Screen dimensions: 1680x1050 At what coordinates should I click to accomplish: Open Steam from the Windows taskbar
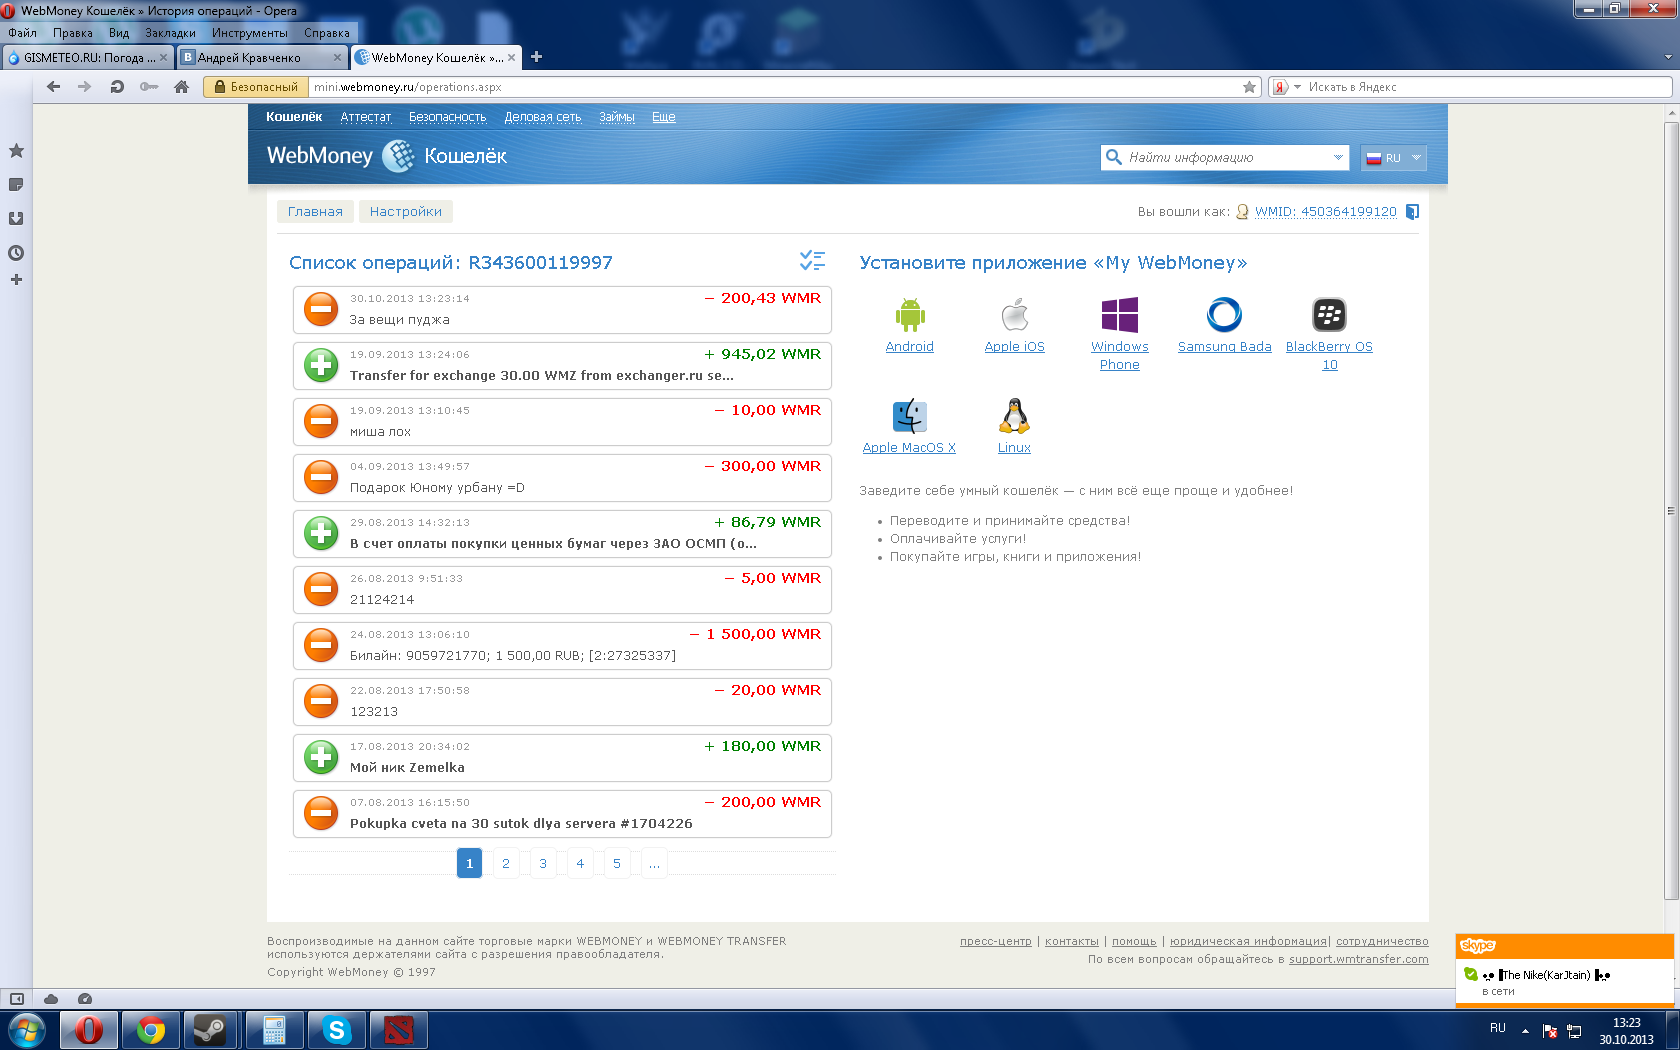[210, 1030]
